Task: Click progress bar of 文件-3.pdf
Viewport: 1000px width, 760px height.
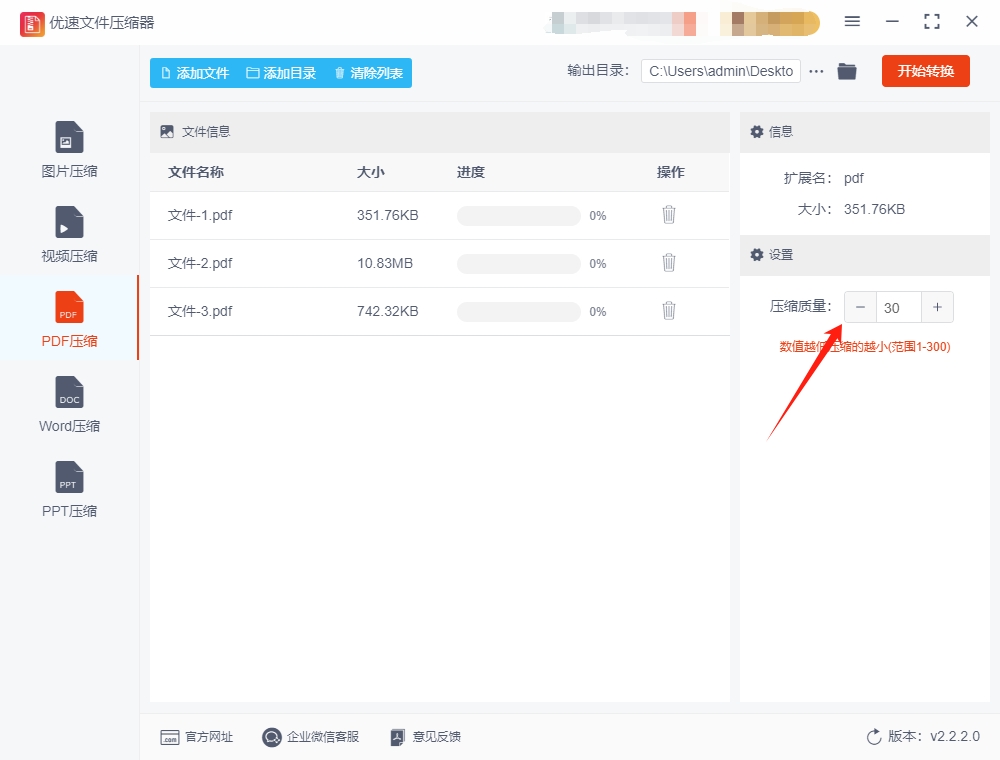Action: (518, 311)
